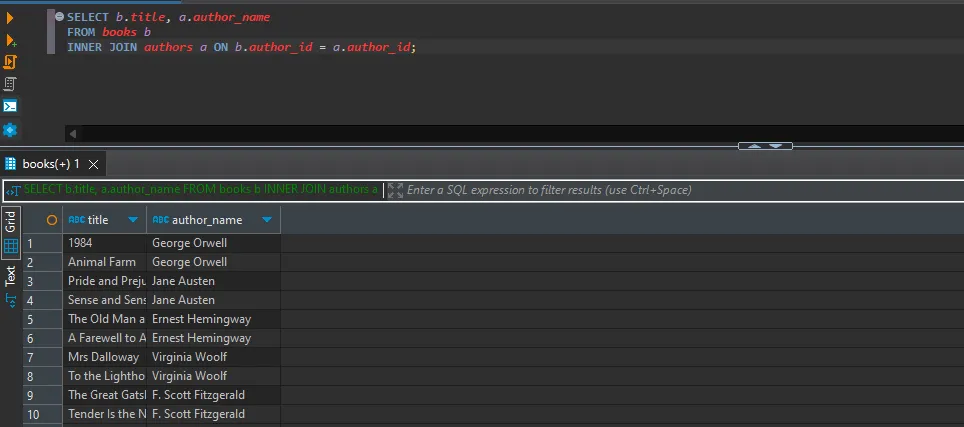
Task: Click Jane Austen in row 4
Action: tap(213, 300)
